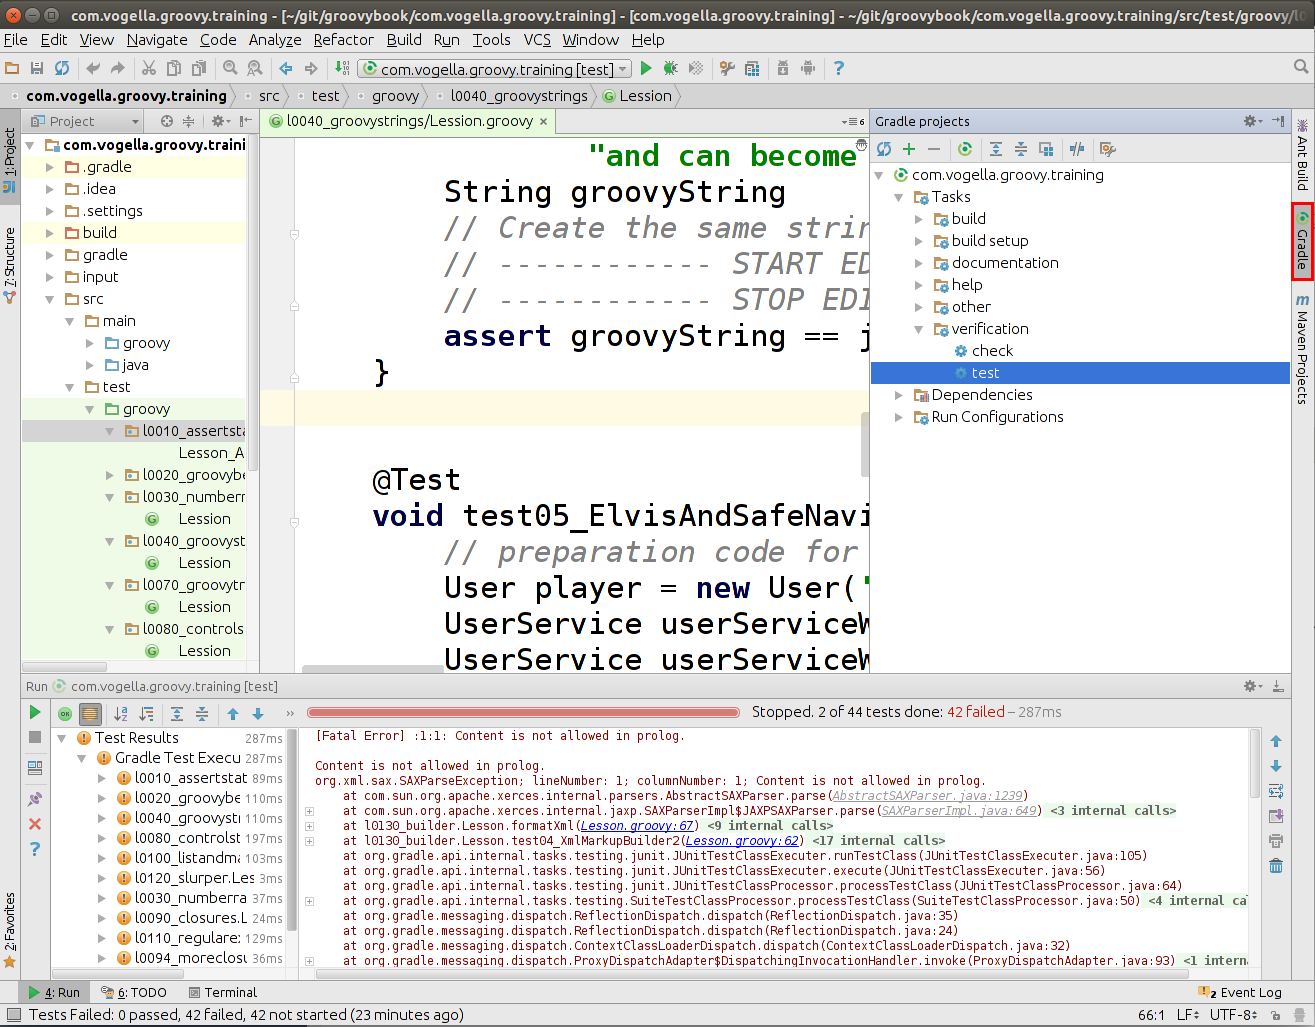
Task: Toggle Maven Projects side tab
Action: [x=1302, y=349]
